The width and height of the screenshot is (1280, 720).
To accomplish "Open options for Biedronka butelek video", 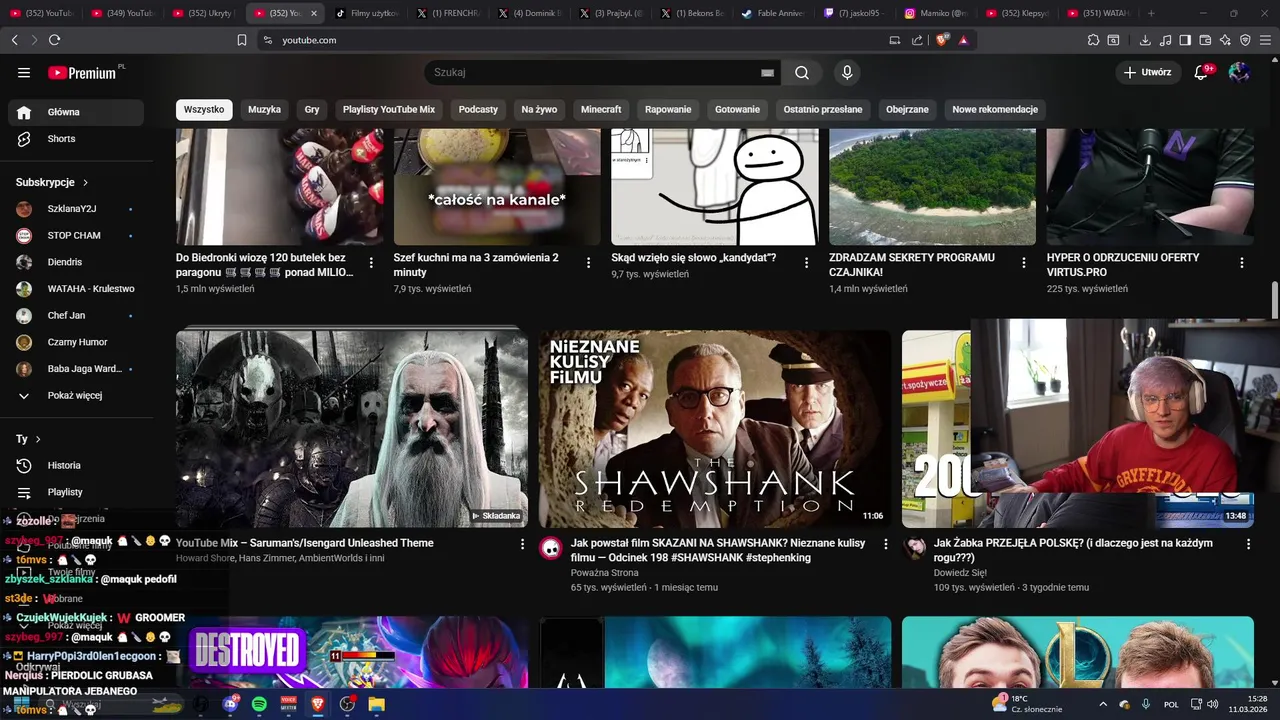I will coord(371,263).
